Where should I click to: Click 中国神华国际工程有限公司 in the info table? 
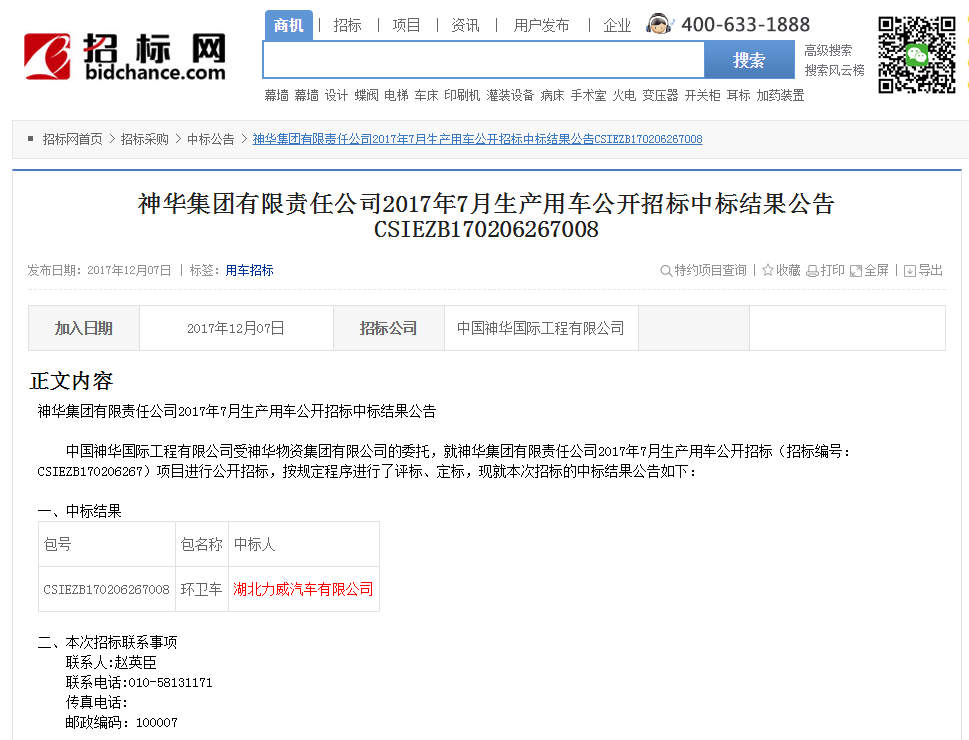pos(541,328)
